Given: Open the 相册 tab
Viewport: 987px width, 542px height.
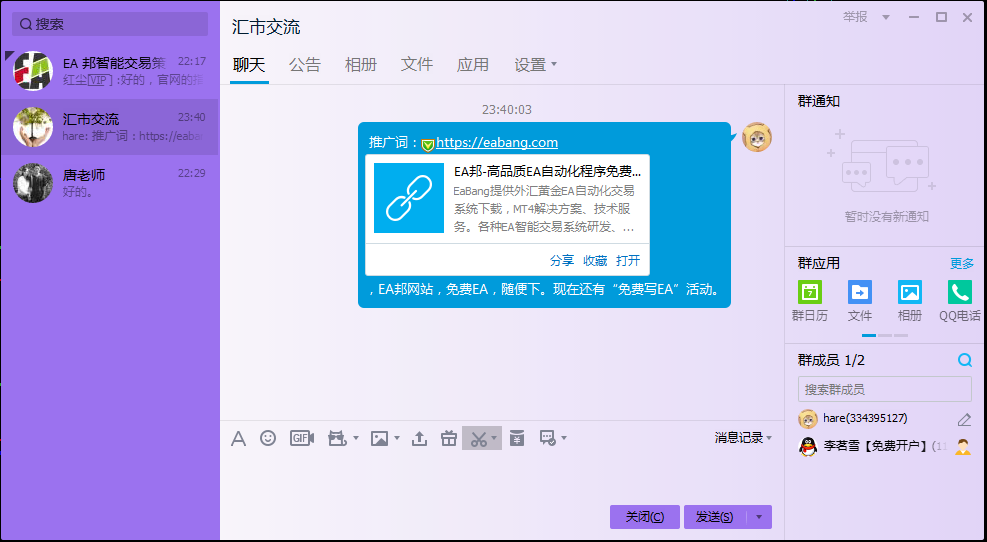Looking at the screenshot, I should [361, 64].
